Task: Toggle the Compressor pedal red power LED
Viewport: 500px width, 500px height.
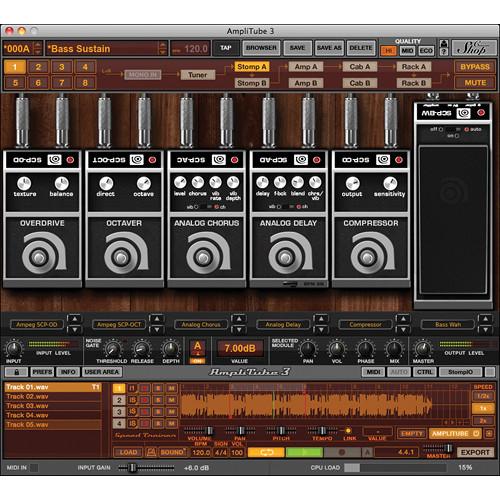Action: (399, 160)
